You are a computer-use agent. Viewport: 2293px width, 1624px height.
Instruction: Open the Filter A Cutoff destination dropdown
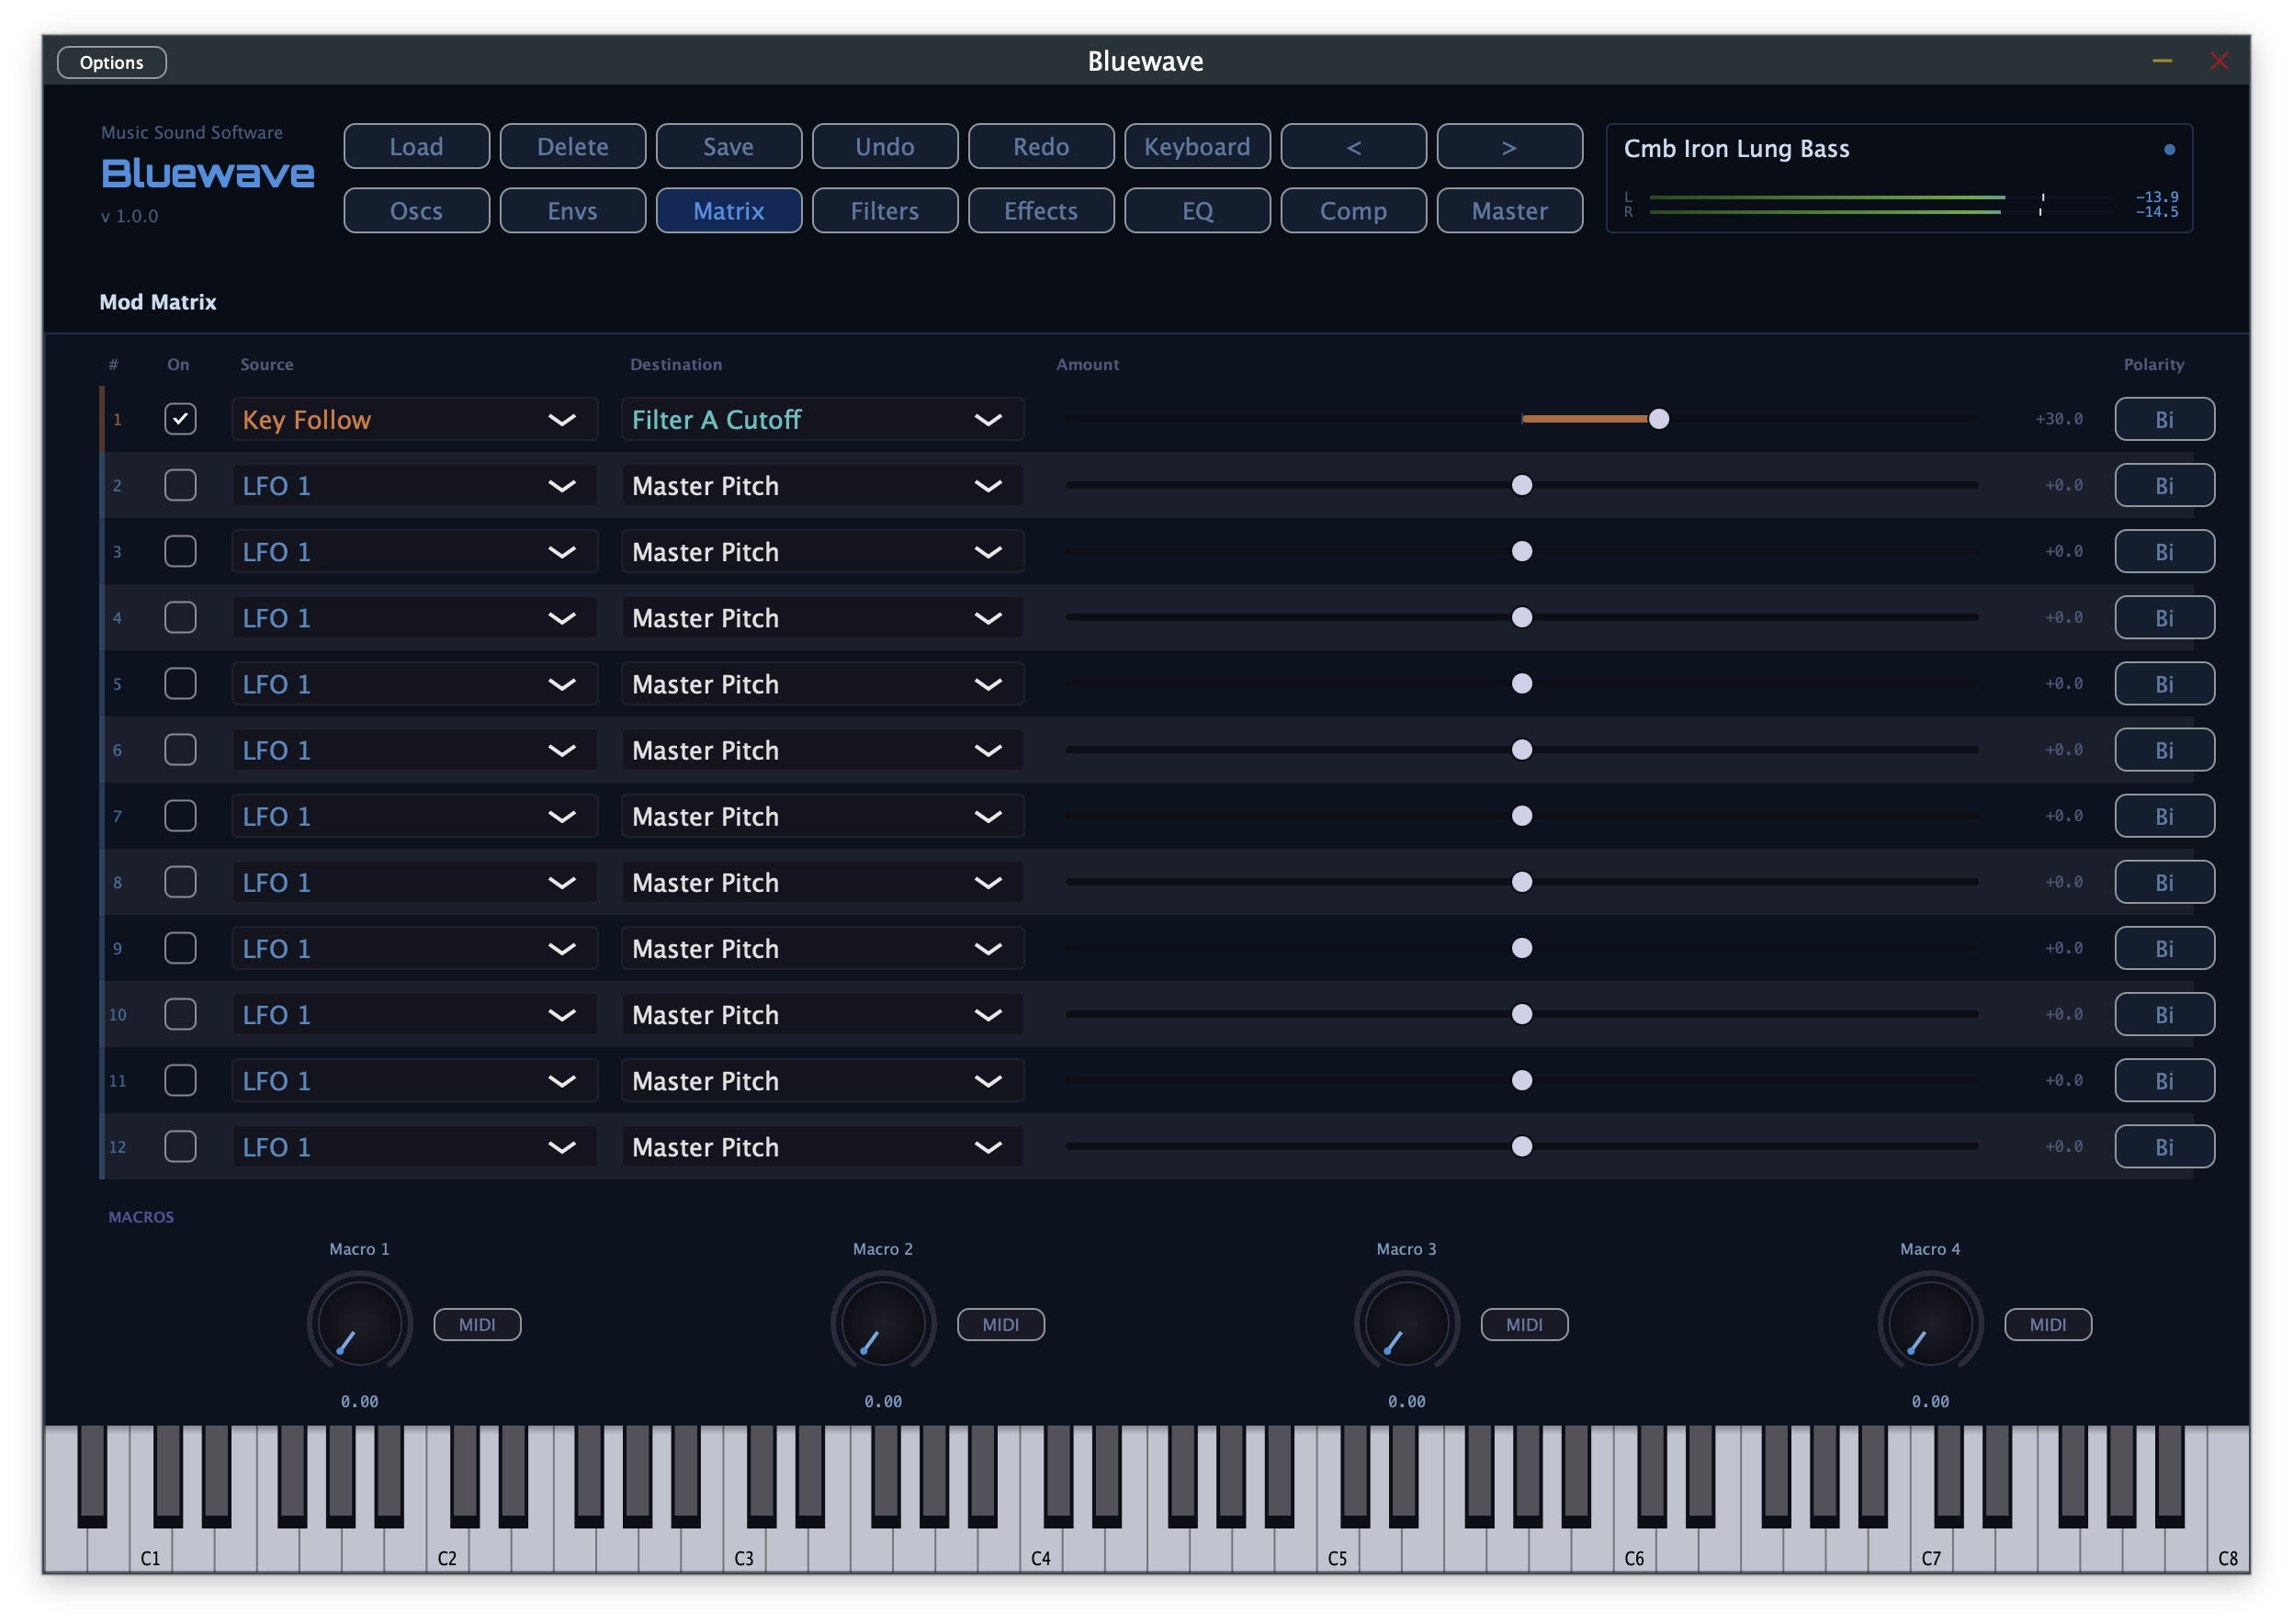point(822,419)
